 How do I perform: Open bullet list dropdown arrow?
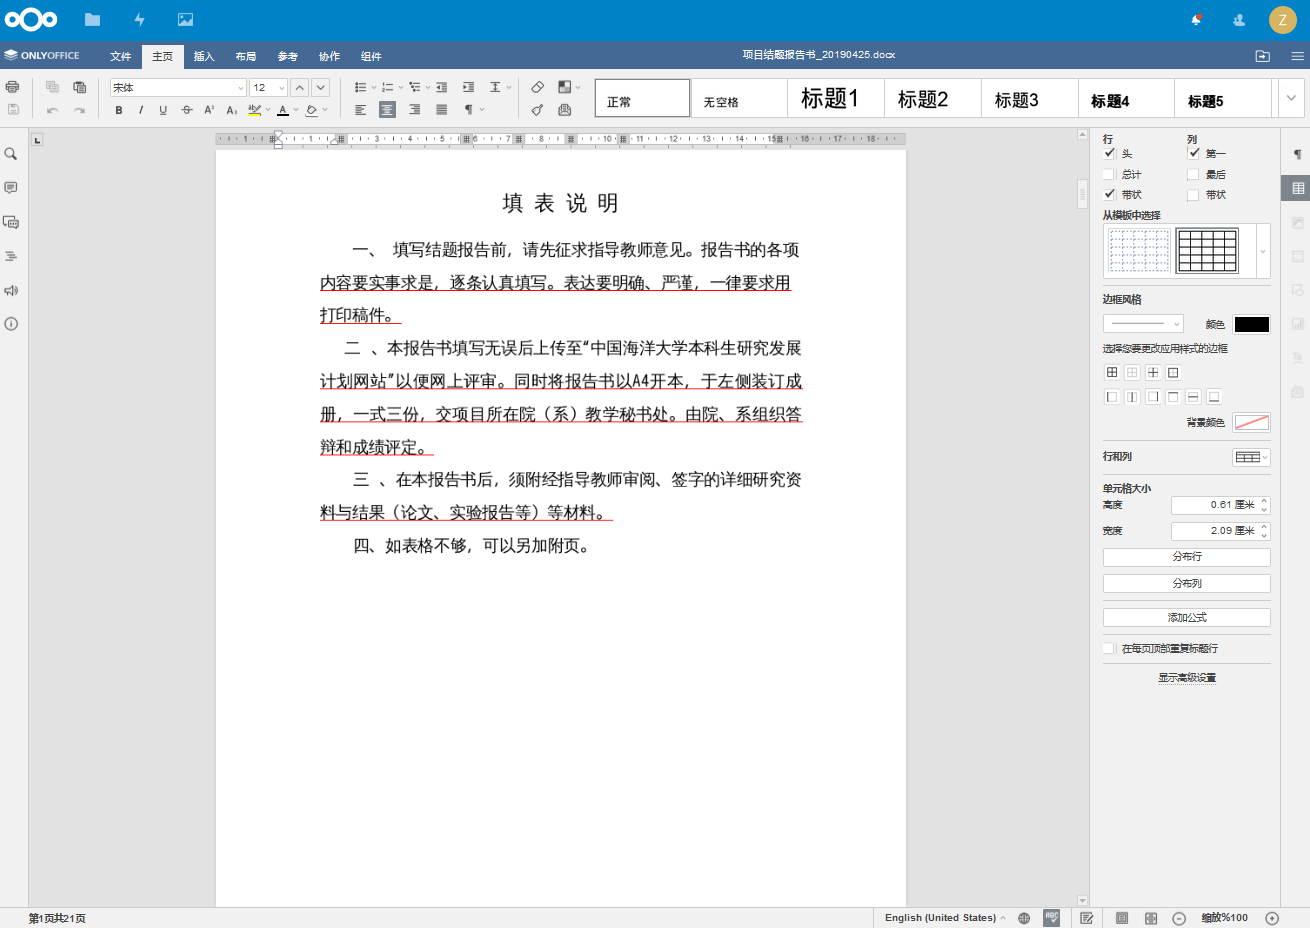(x=374, y=88)
